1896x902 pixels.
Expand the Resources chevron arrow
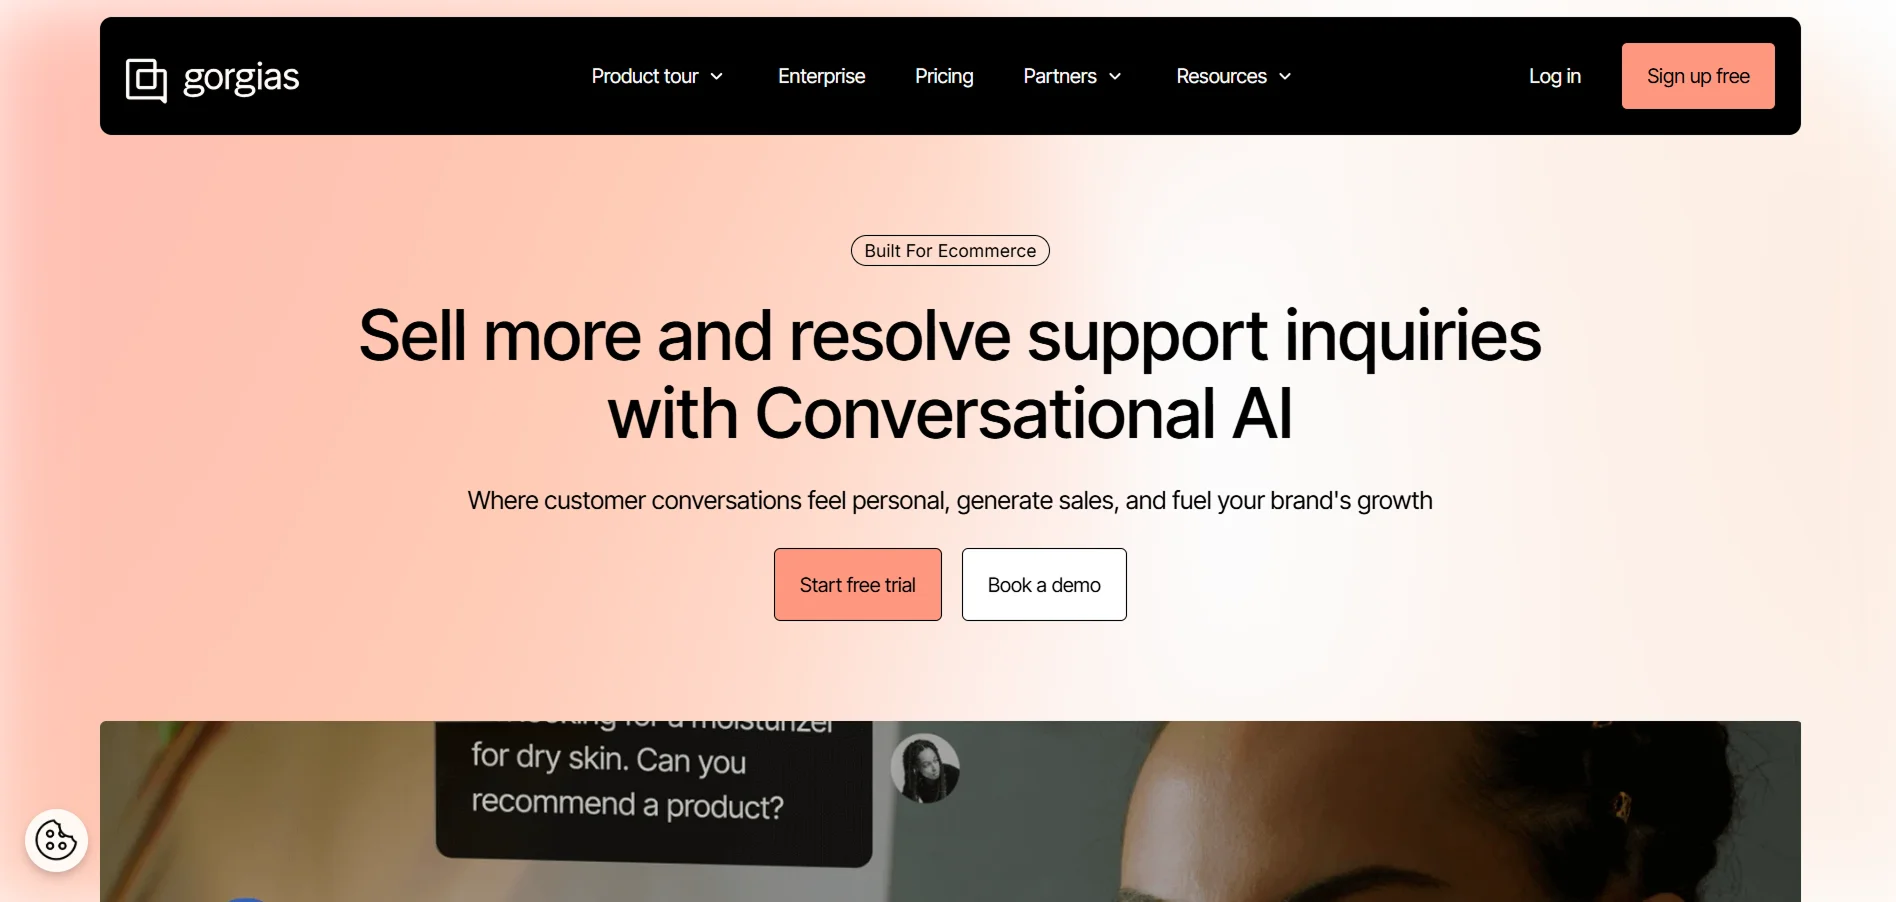1285,77
